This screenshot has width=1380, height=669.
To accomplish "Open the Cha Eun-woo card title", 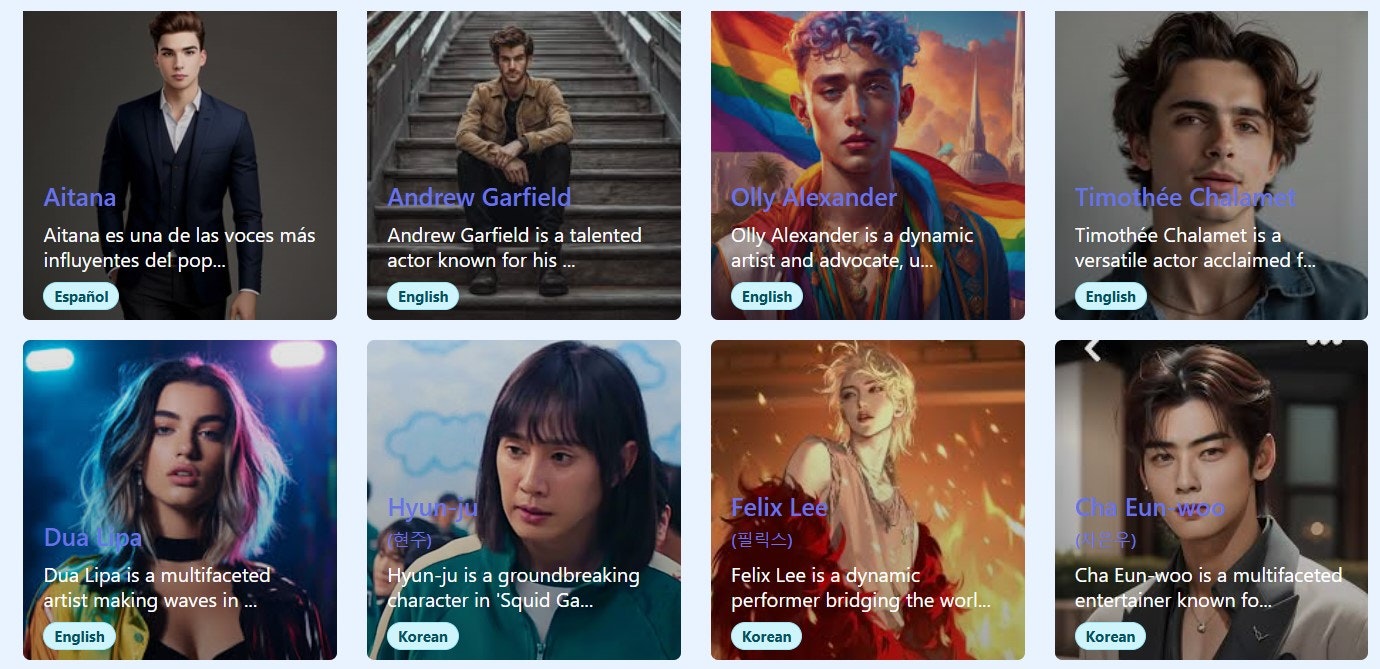I will 1150,508.
